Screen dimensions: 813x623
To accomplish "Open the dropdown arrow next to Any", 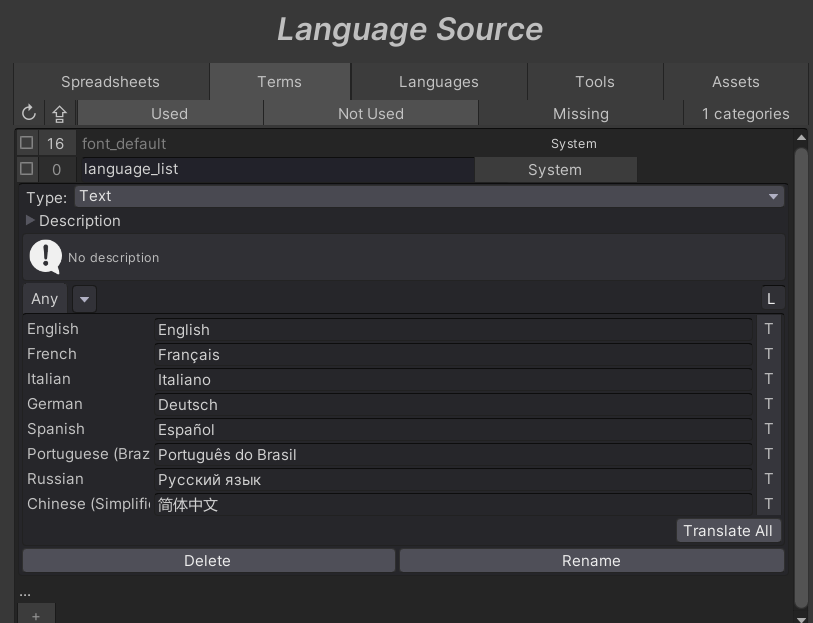I will pos(84,298).
